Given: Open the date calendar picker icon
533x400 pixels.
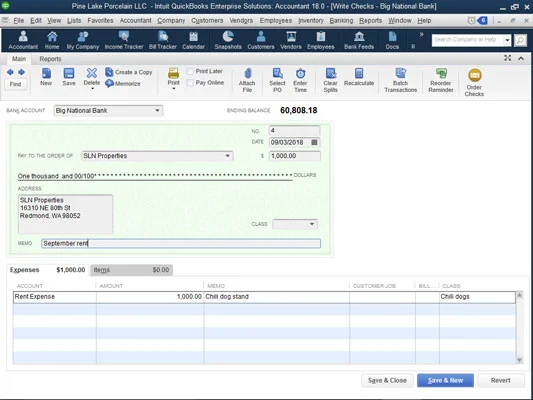Looking at the screenshot, I should coord(314,142).
